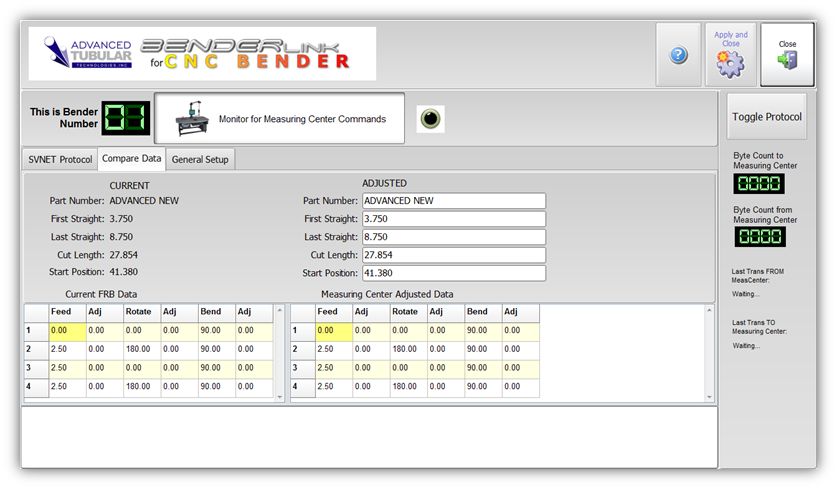Select the Compare Data tab
This screenshot has height=489, width=837.
(x=131, y=159)
